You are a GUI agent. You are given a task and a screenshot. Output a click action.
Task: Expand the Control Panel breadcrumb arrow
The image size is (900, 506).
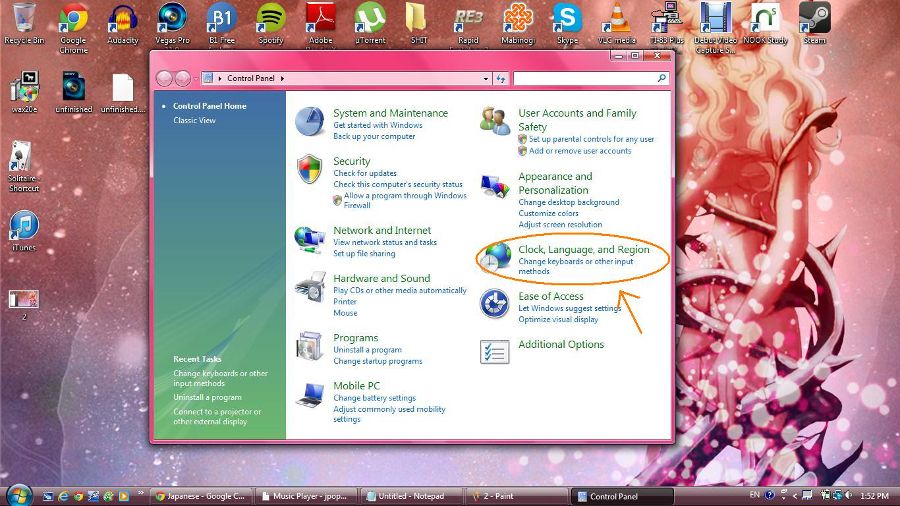[x=283, y=78]
